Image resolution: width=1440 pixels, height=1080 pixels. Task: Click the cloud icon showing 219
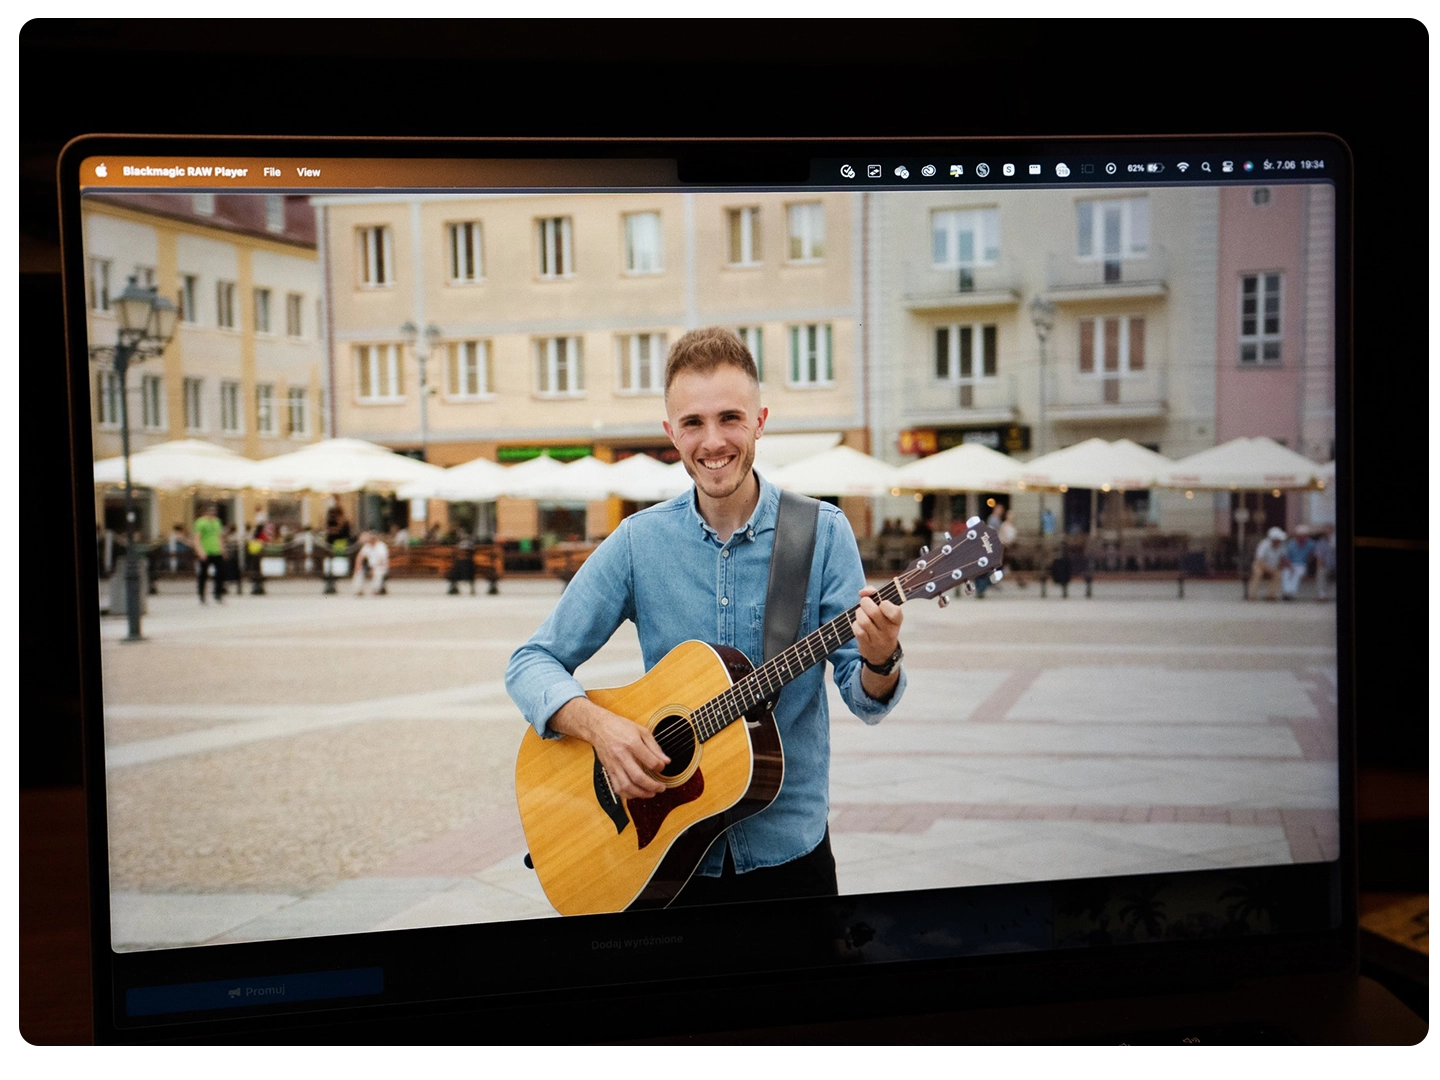point(1062,169)
